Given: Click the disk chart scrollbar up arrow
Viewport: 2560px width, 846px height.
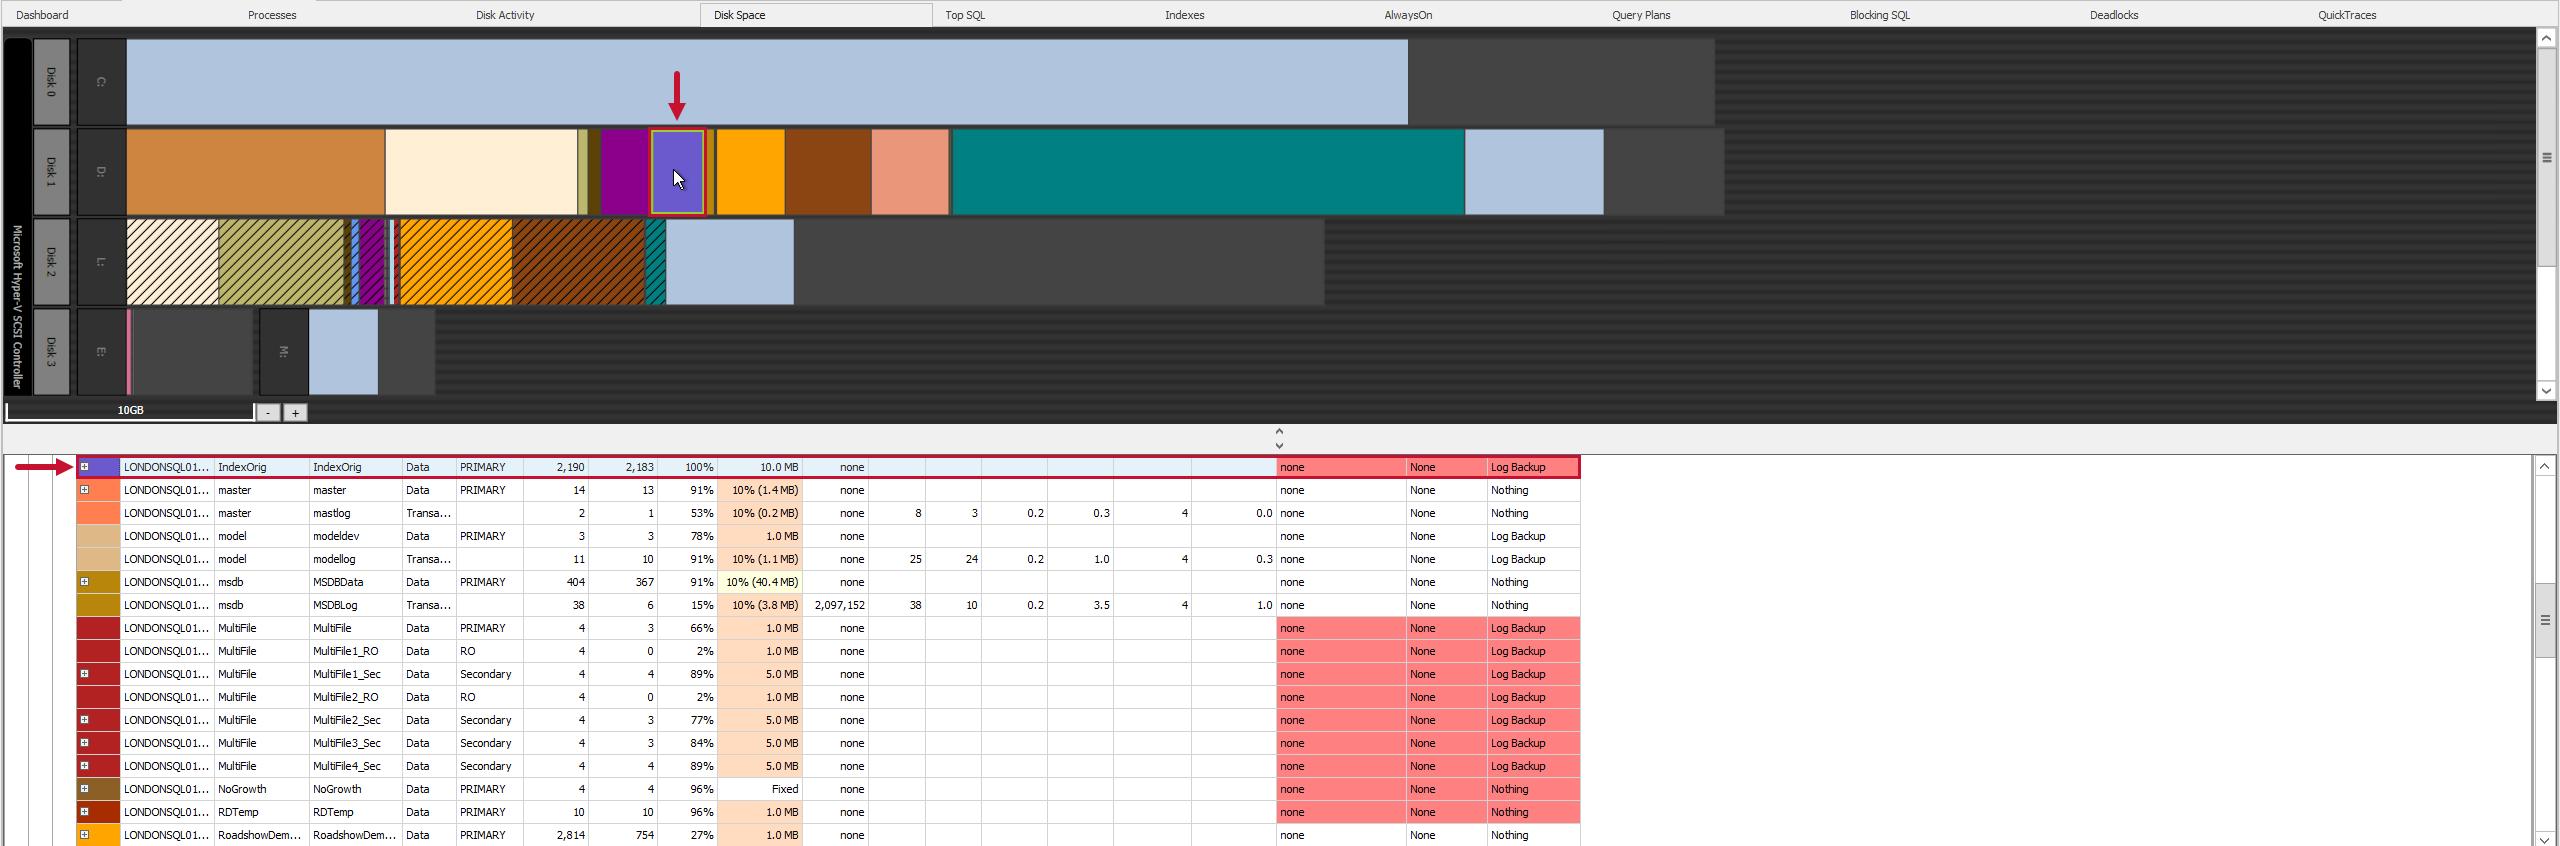Looking at the screenshot, I should pyautogui.click(x=2546, y=38).
